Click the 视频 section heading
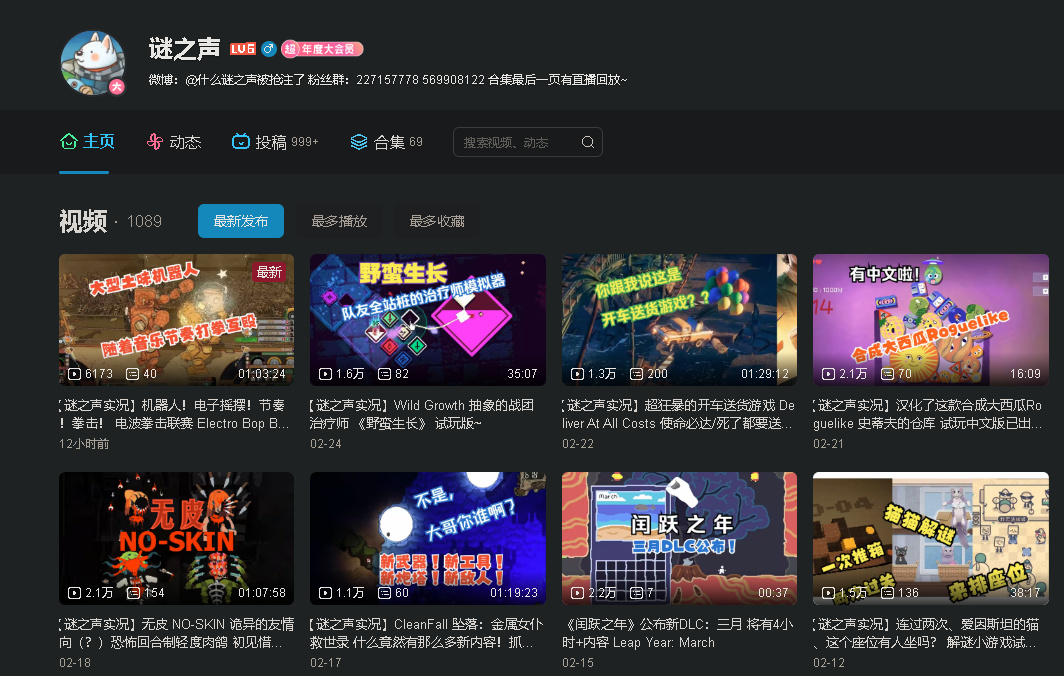 [83, 221]
